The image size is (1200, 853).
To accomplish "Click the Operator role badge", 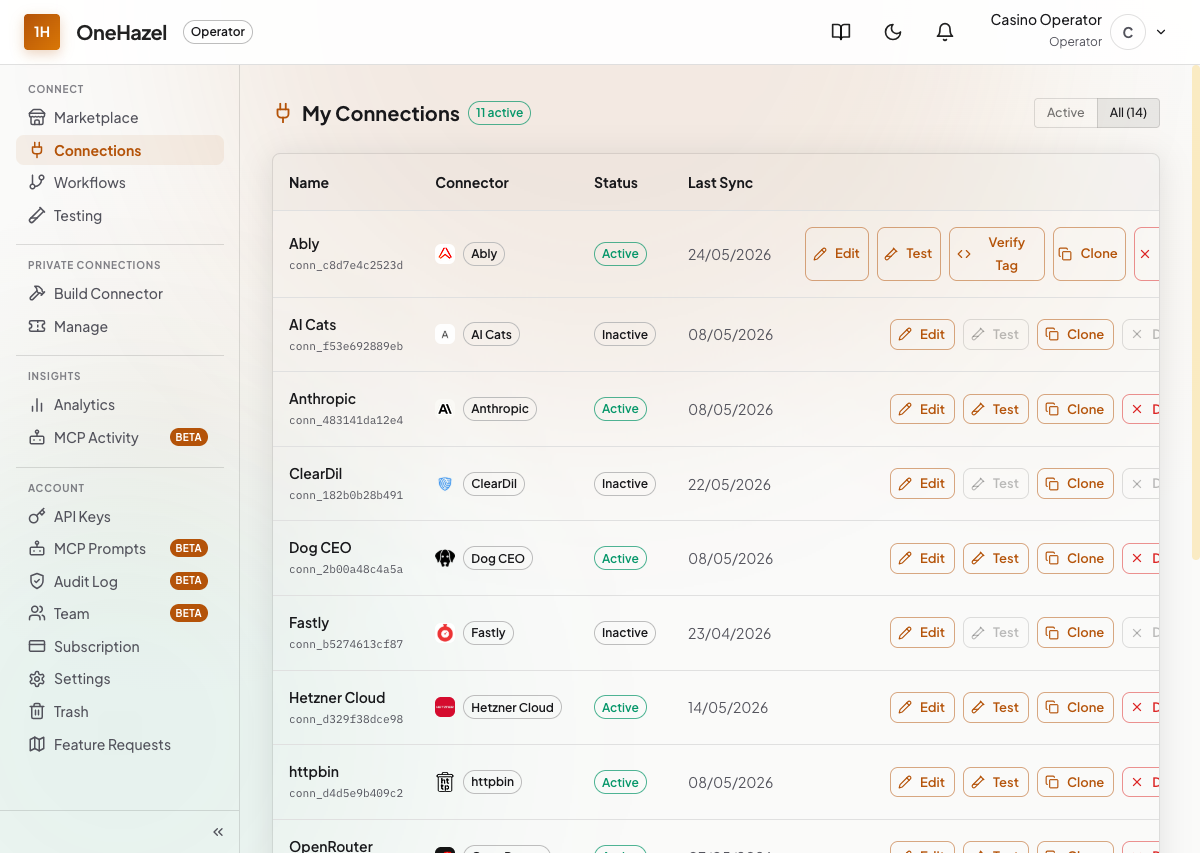I will point(218,32).
